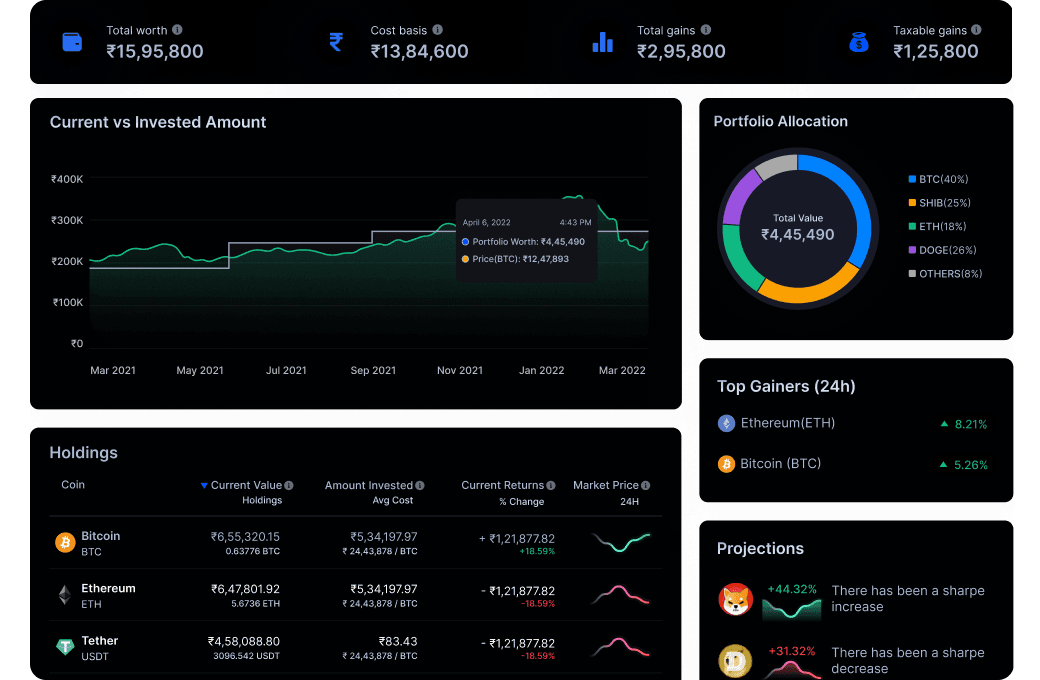Click the Ethereum icon in Top Gainers
Viewport: 1040px width, 680px height.
(726, 424)
